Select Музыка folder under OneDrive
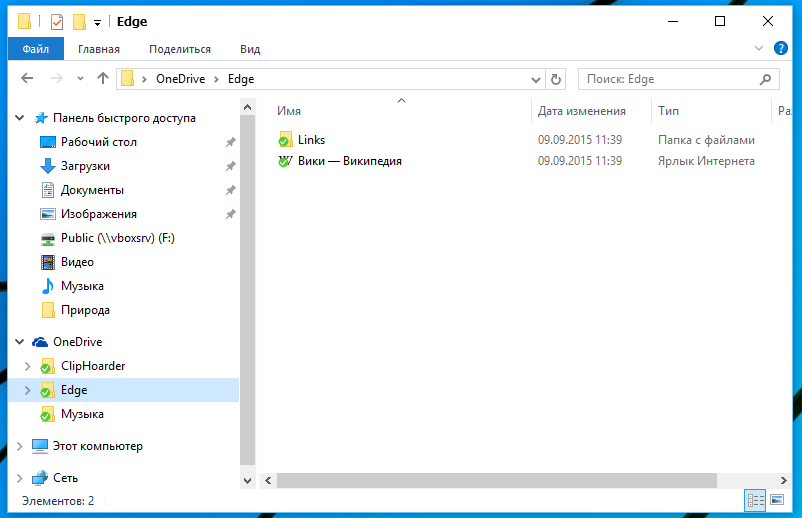Screen dimensions: 802x518 [x=82, y=414]
